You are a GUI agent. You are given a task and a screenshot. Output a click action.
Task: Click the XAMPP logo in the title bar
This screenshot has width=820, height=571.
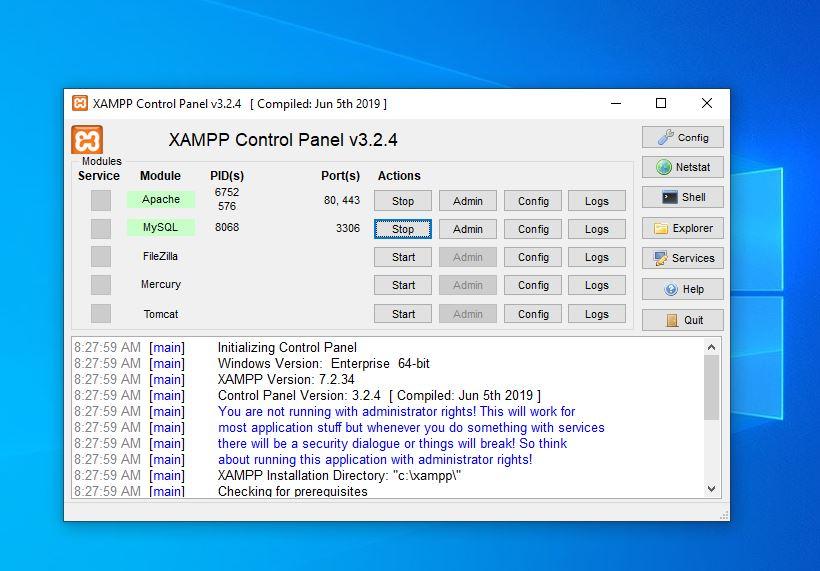click(80, 103)
